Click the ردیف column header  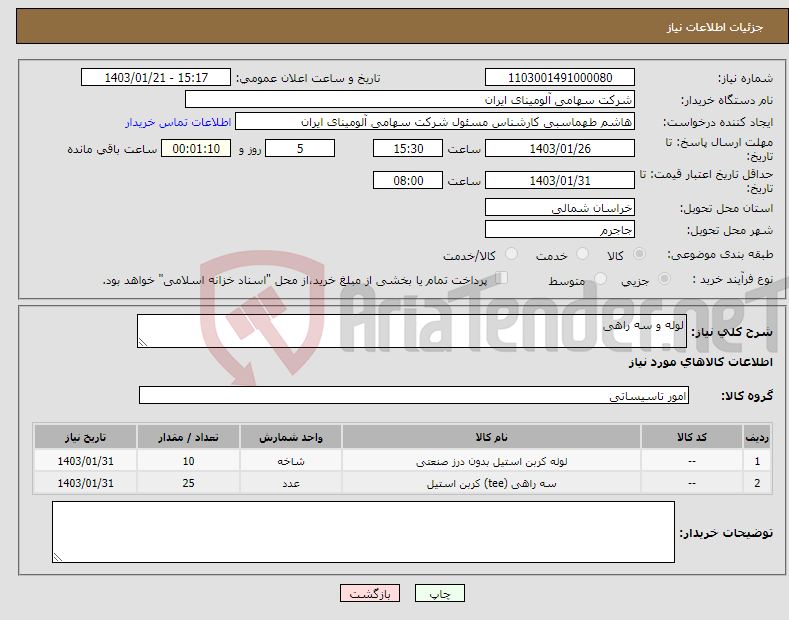[757, 437]
